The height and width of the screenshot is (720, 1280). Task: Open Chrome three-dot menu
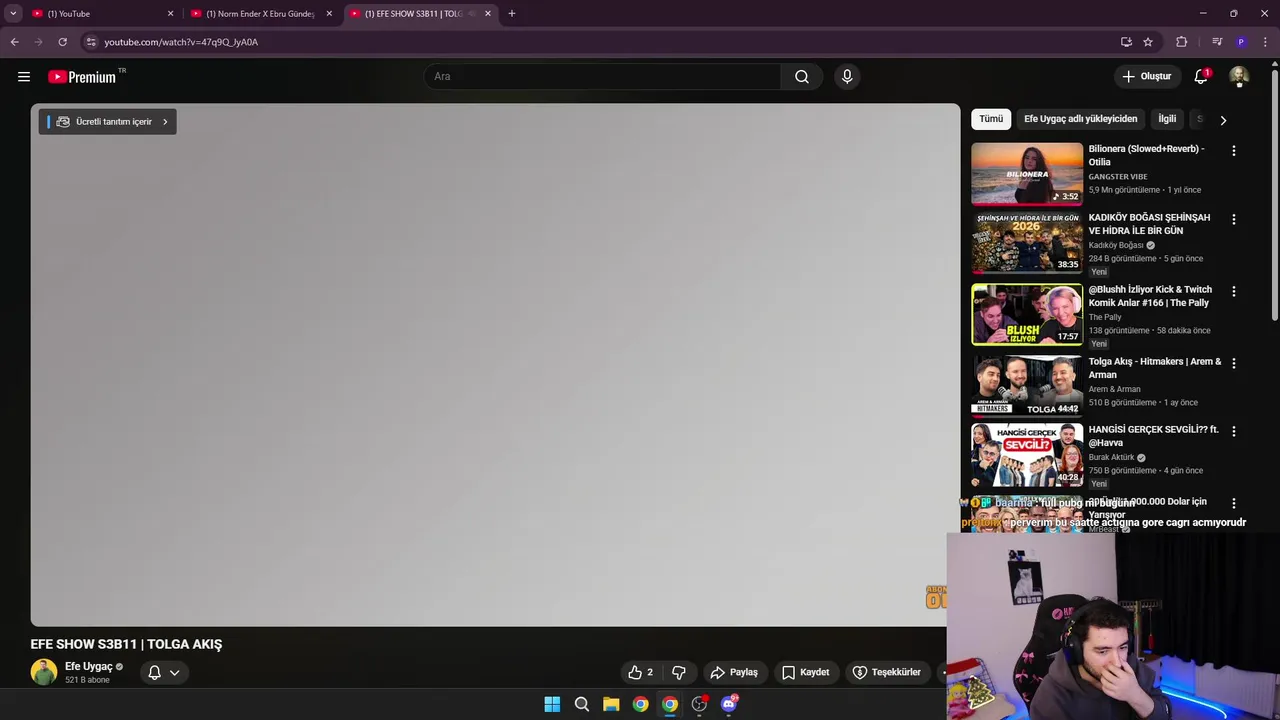(1266, 42)
